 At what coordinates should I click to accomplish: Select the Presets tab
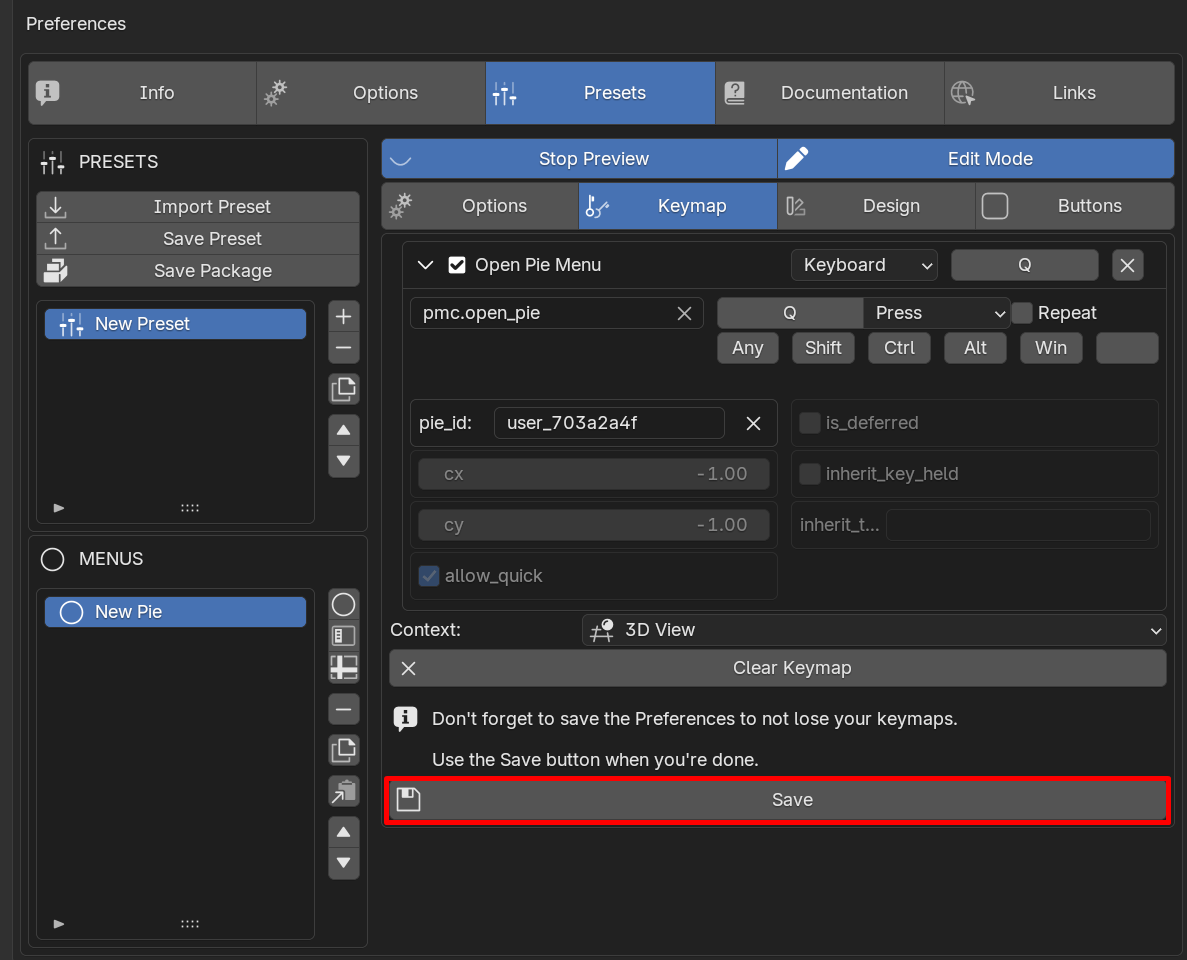point(600,93)
